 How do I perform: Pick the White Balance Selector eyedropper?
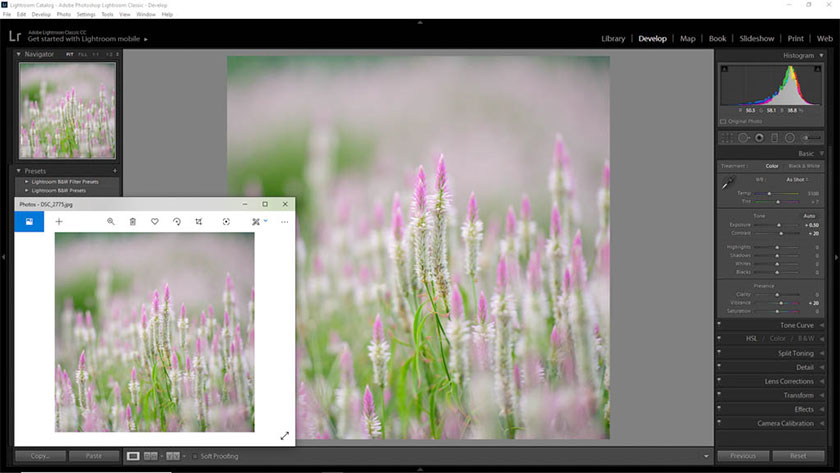[728, 183]
